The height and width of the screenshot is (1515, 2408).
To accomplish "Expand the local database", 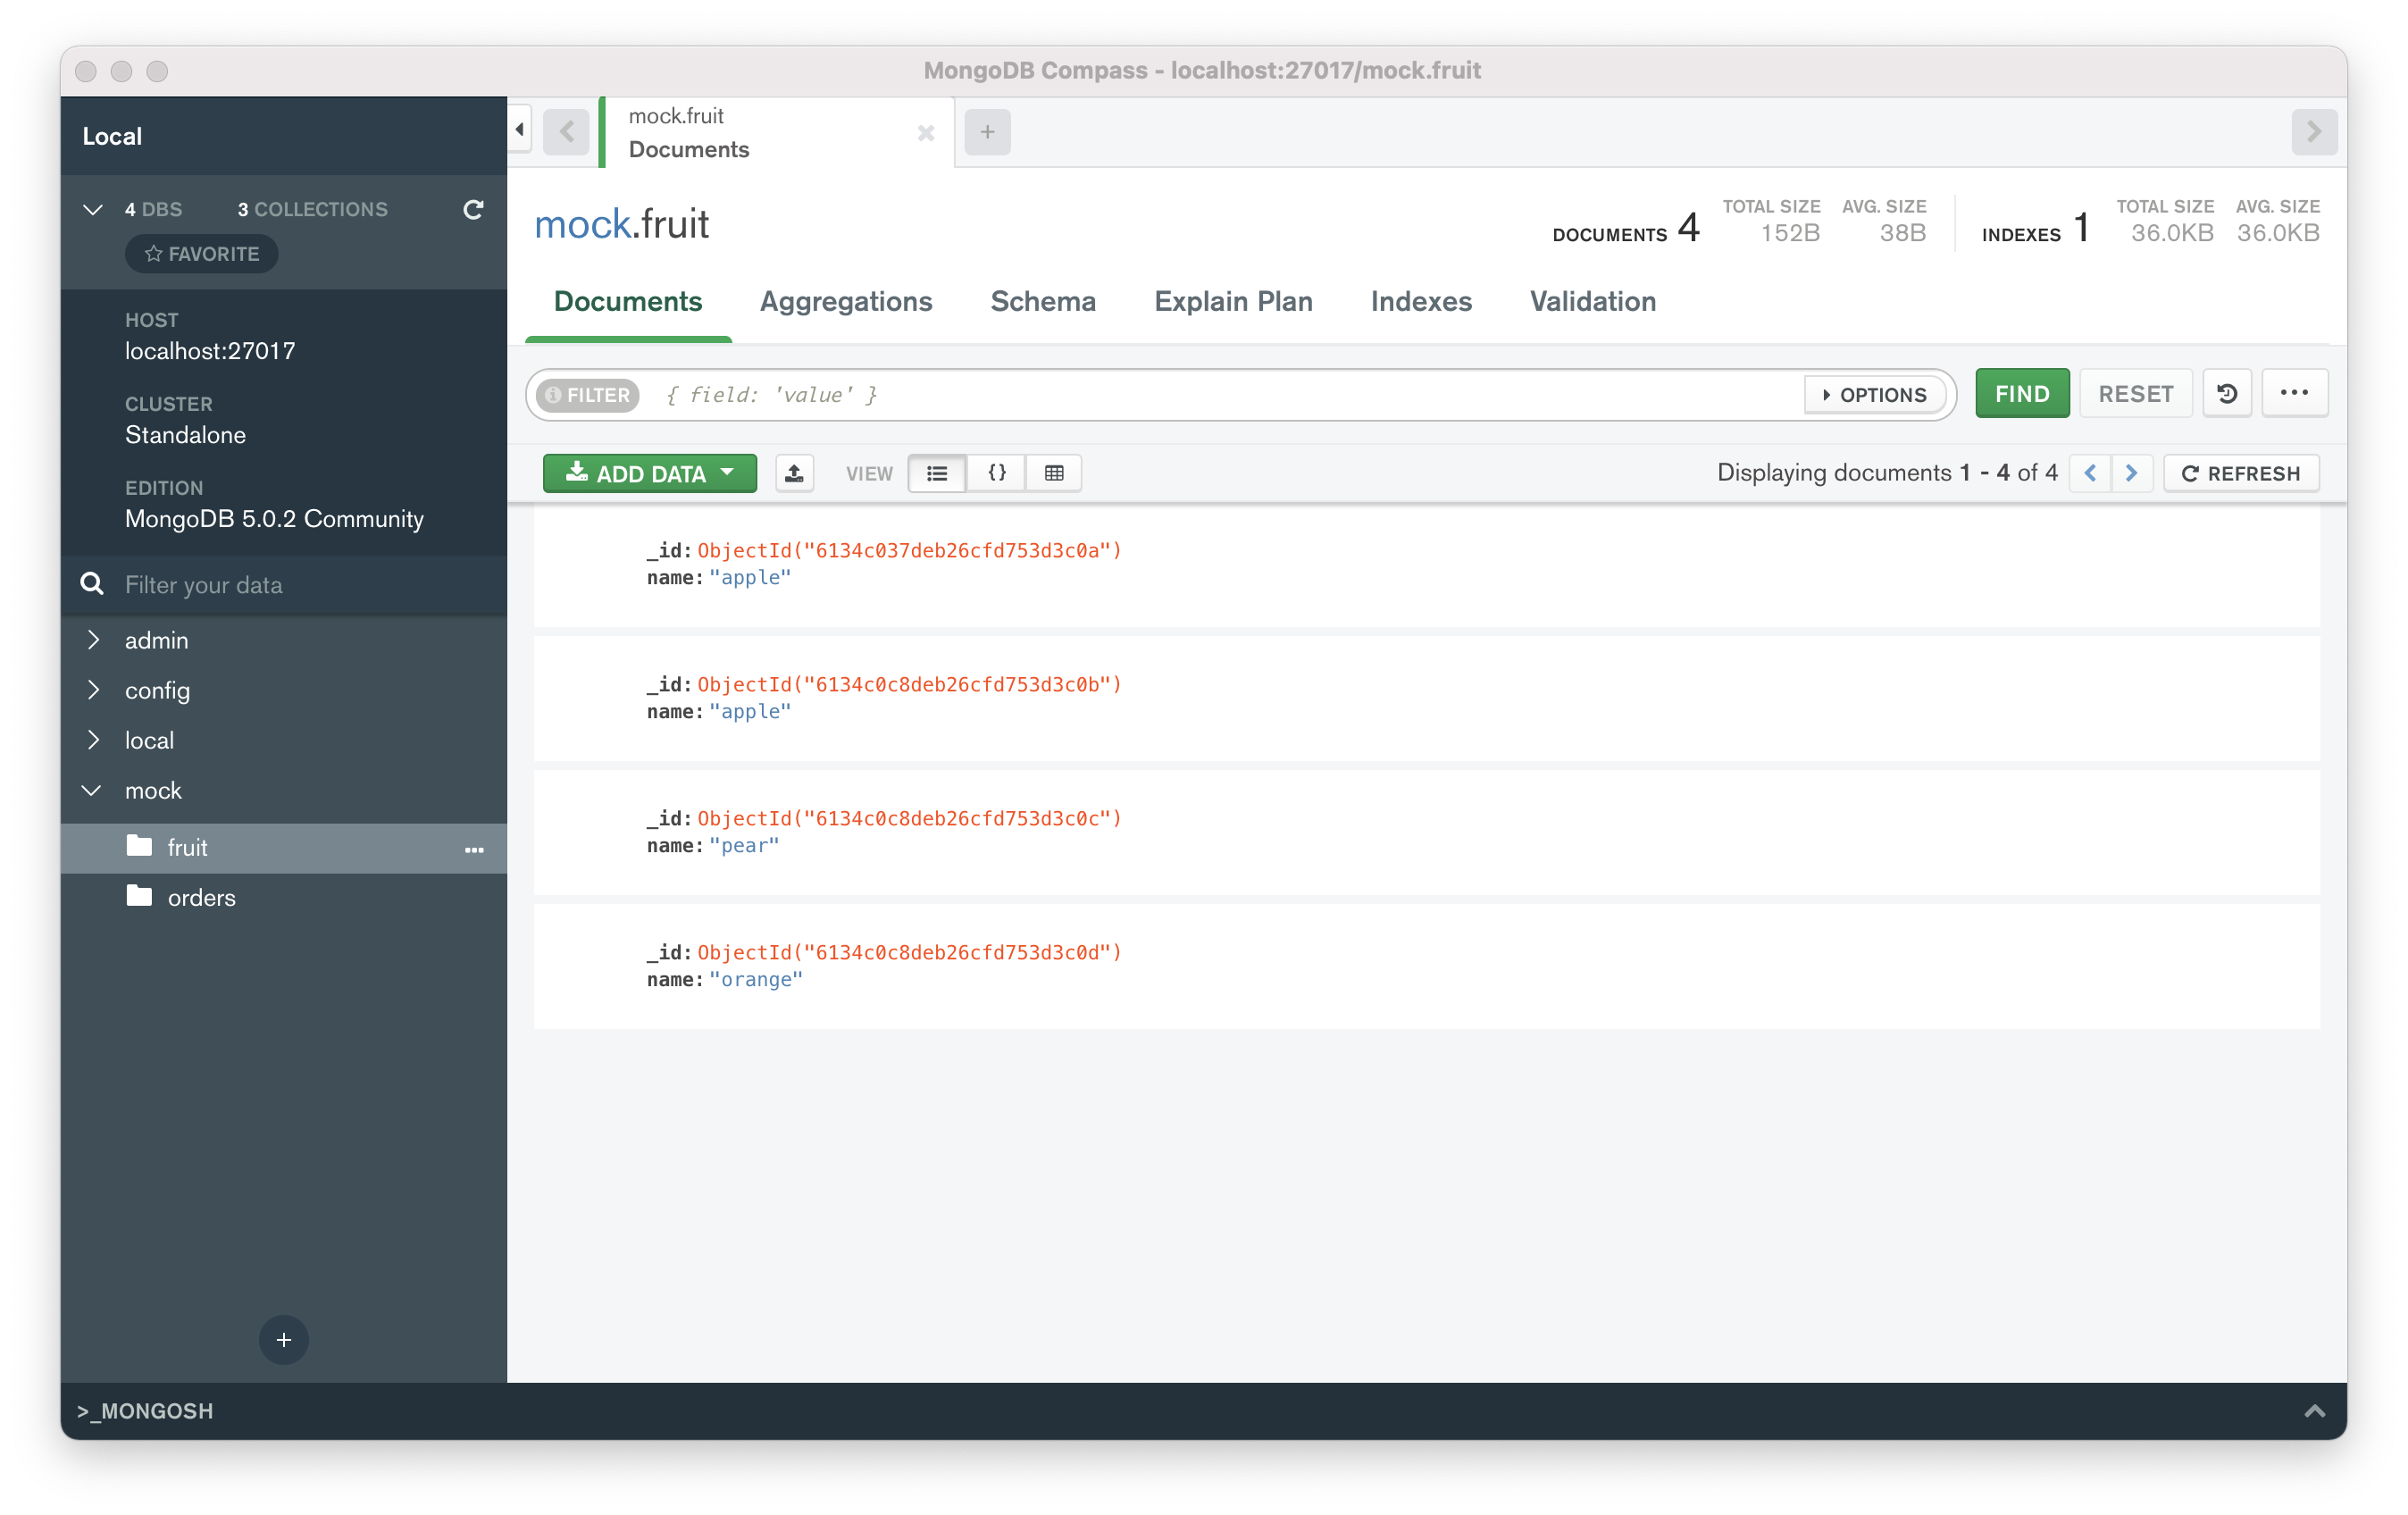I will pos(93,739).
